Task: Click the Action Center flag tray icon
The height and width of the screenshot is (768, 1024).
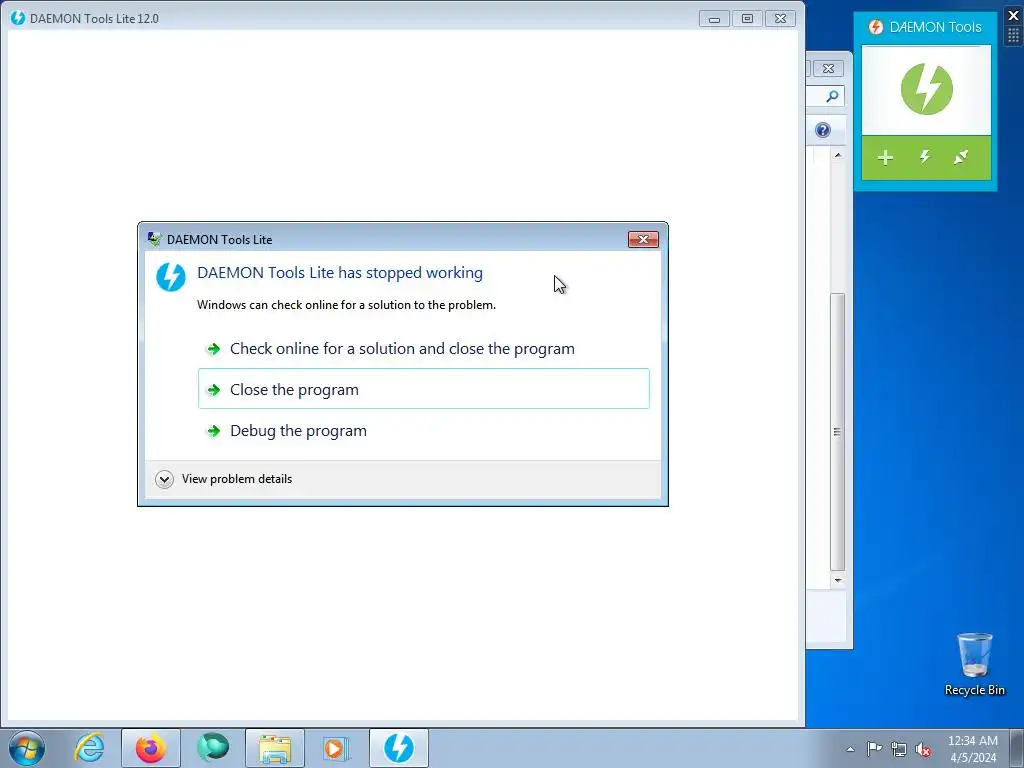Action: click(874, 749)
